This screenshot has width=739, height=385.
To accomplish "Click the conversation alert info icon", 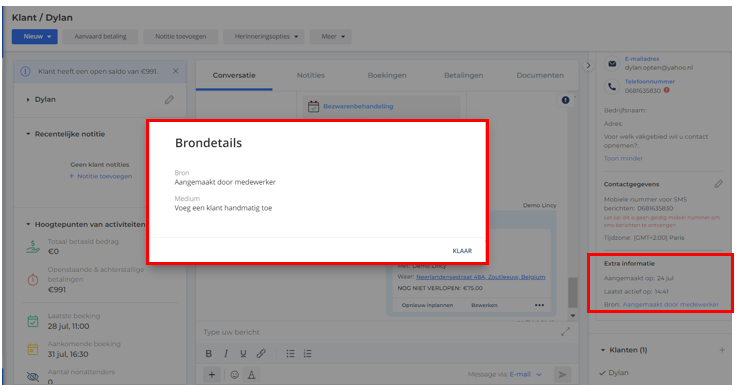I will tap(565, 100).
